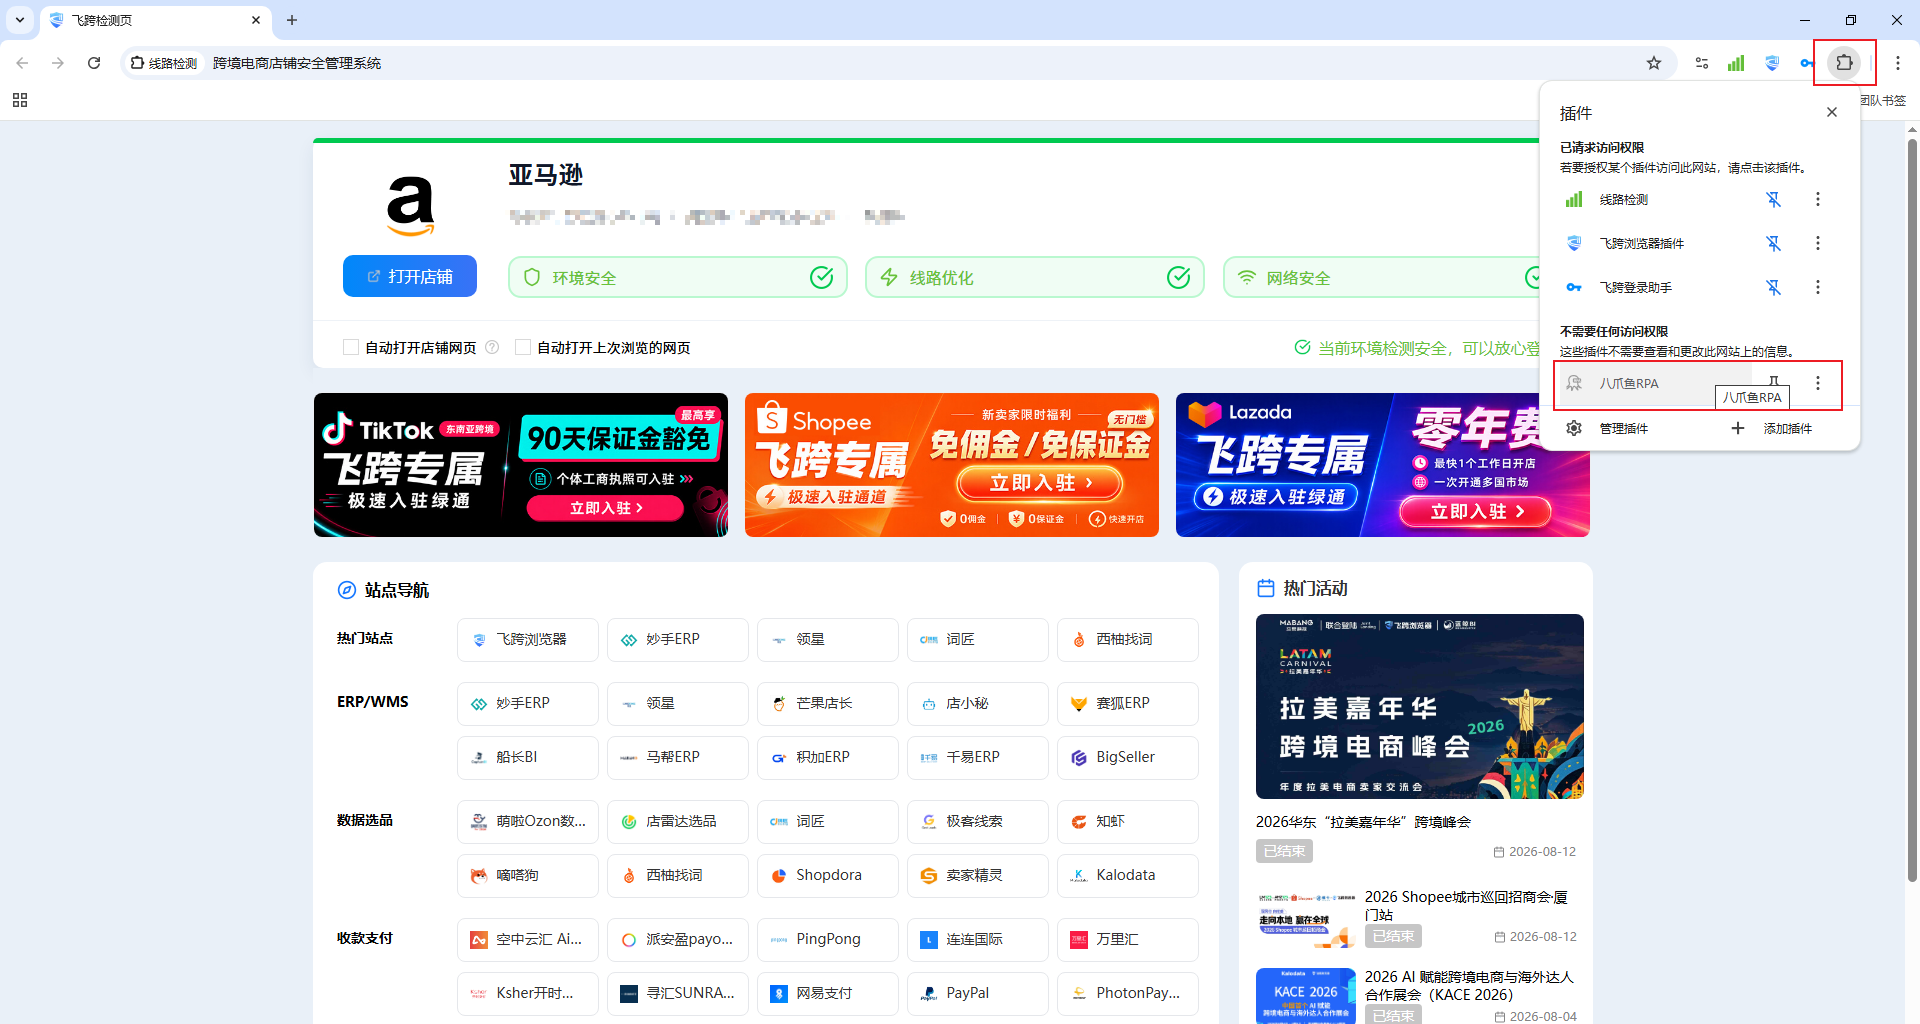The height and width of the screenshot is (1024, 1920).
Task: Open the browser extensions puzzle icon
Action: click(x=1844, y=63)
